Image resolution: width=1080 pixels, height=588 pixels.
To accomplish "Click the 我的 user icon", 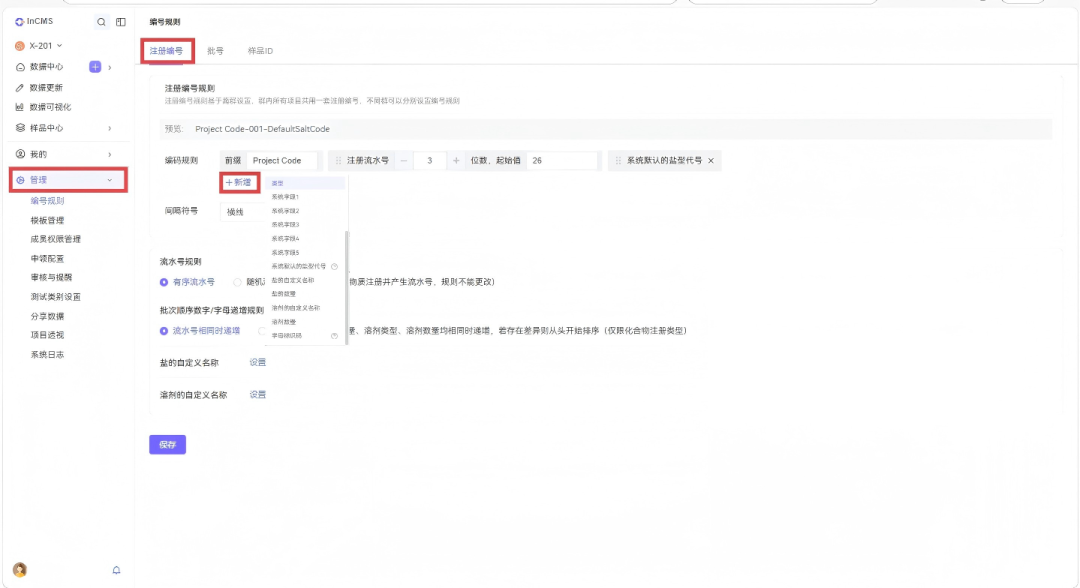I will click(x=20, y=154).
